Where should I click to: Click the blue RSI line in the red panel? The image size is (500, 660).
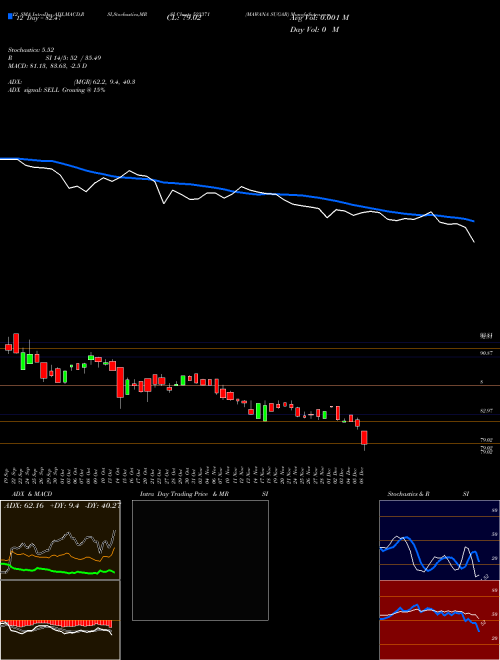429,616
